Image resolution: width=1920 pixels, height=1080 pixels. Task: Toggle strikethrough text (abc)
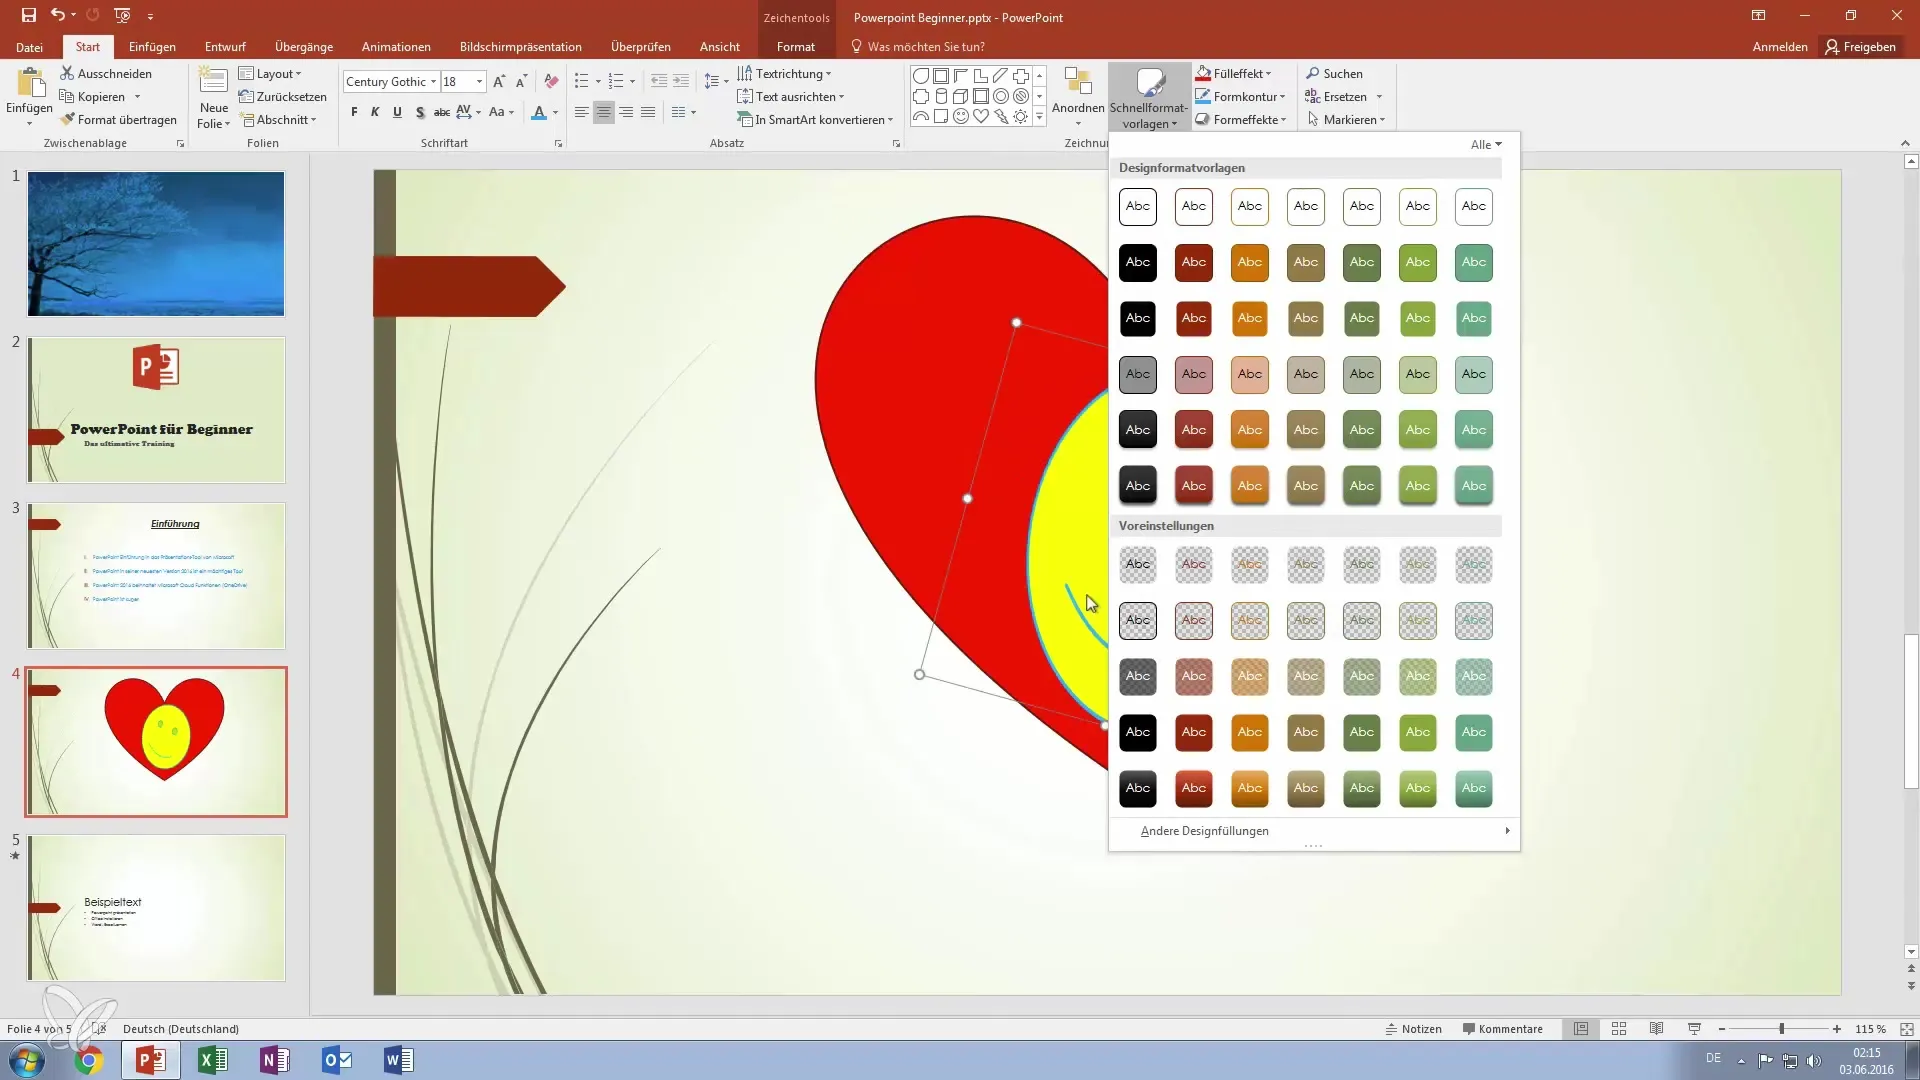441,112
